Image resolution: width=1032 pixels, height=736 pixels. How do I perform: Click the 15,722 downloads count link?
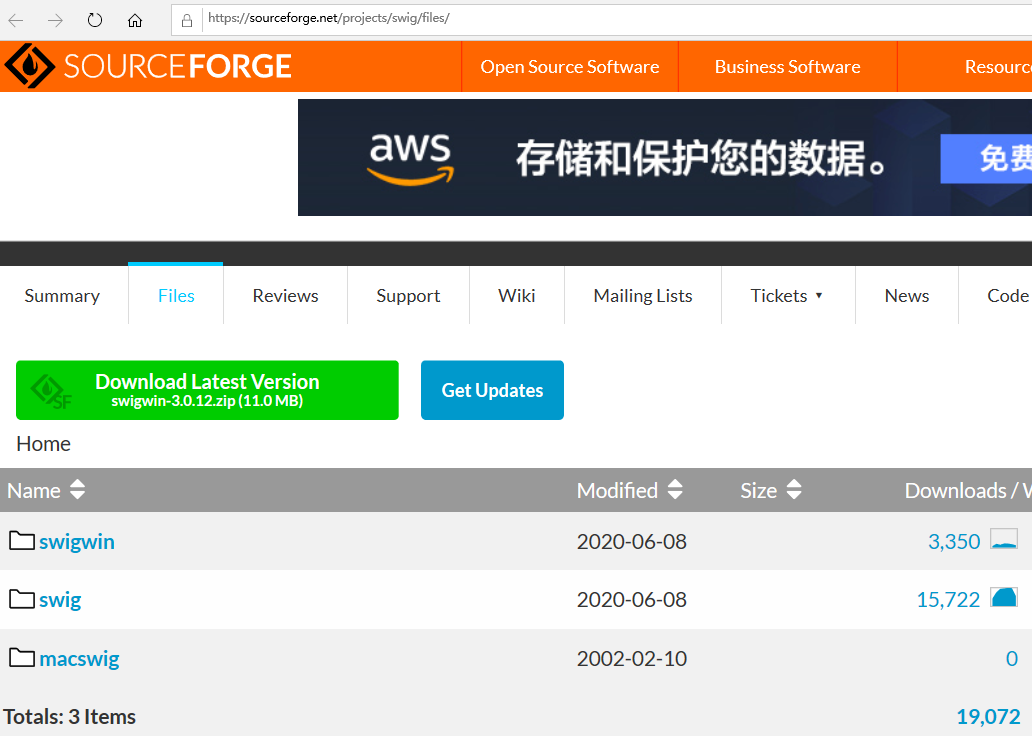(x=948, y=599)
